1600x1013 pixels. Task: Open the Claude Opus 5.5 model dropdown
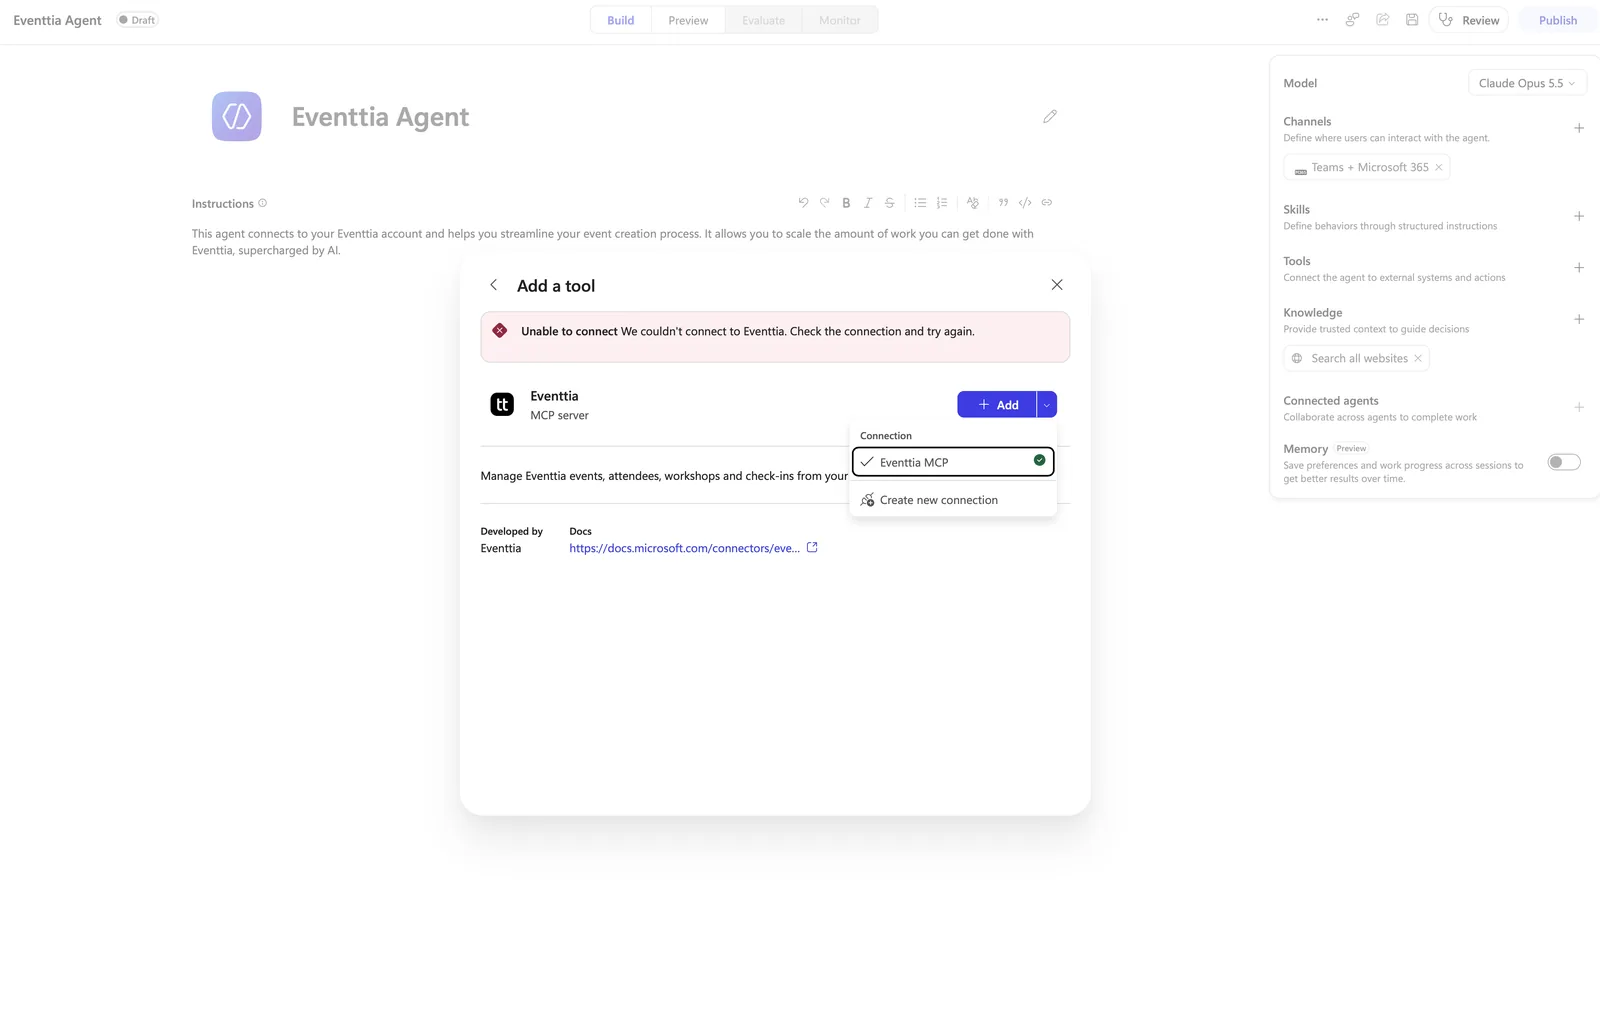click(1526, 83)
